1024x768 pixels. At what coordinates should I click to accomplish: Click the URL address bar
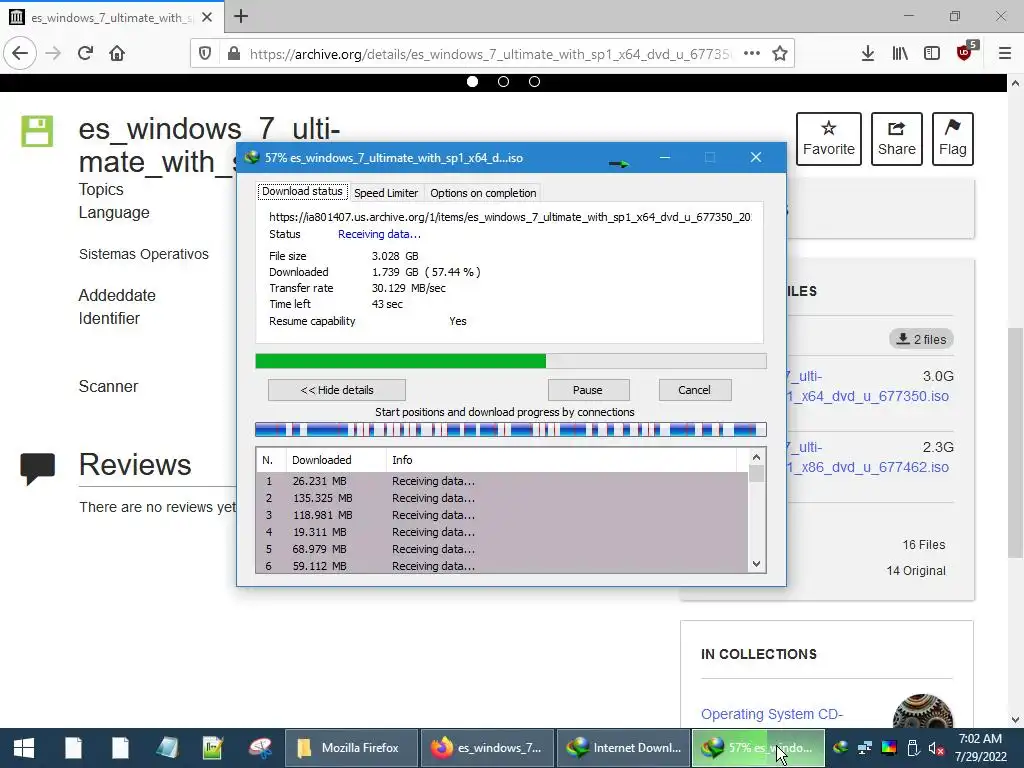coord(490,54)
